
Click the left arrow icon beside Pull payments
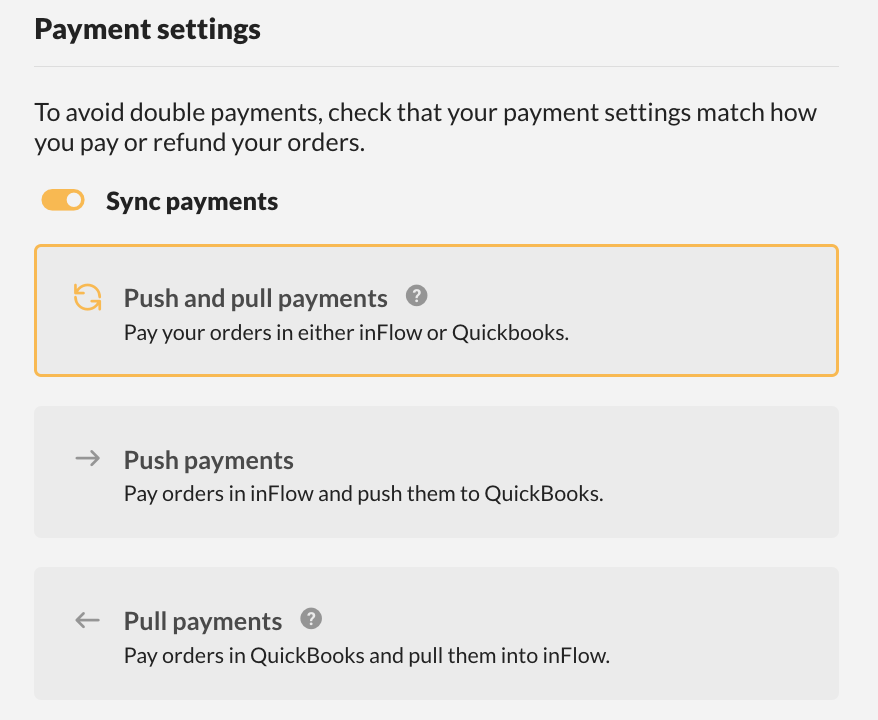coord(88,620)
